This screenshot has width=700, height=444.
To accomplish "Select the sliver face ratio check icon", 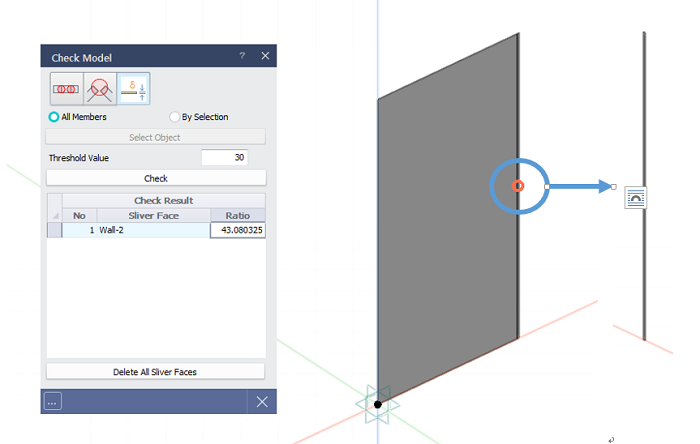I will [x=133, y=90].
